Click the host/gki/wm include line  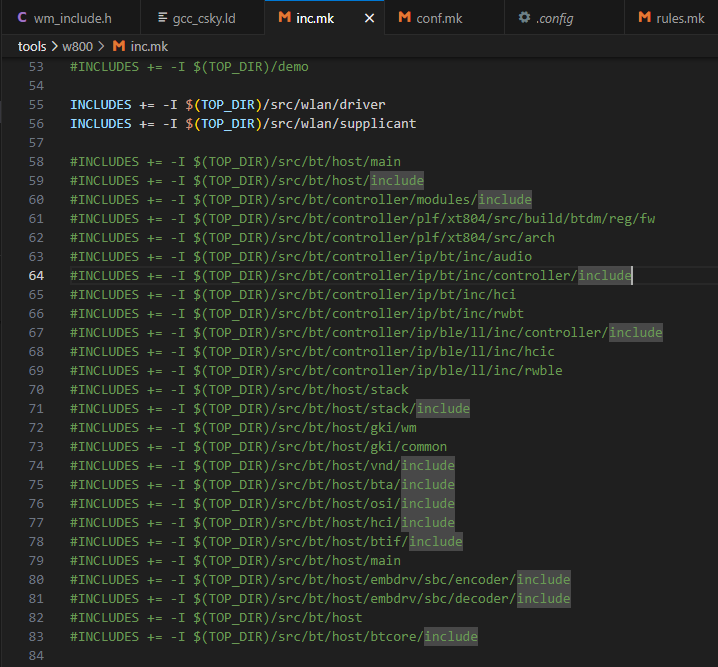tap(243, 428)
